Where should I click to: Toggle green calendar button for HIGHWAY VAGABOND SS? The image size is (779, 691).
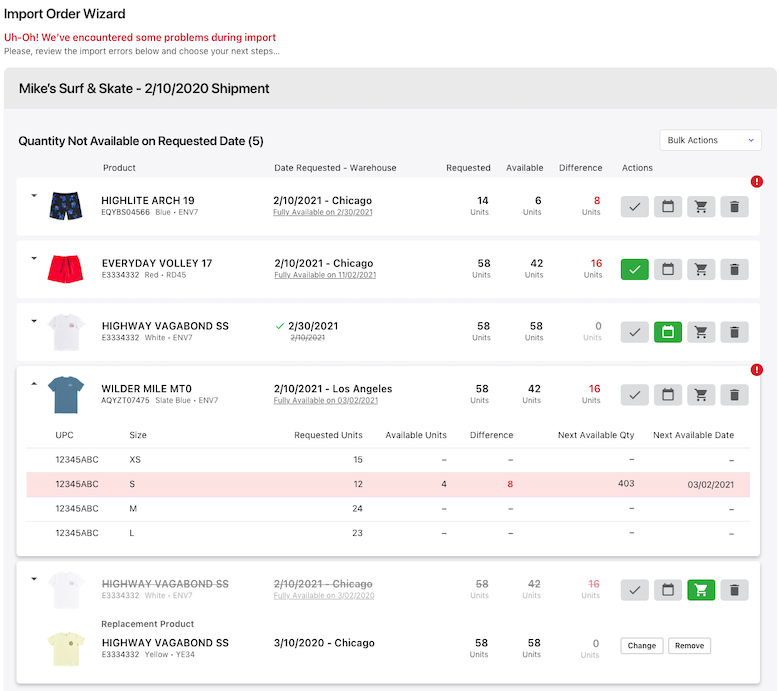[668, 332]
